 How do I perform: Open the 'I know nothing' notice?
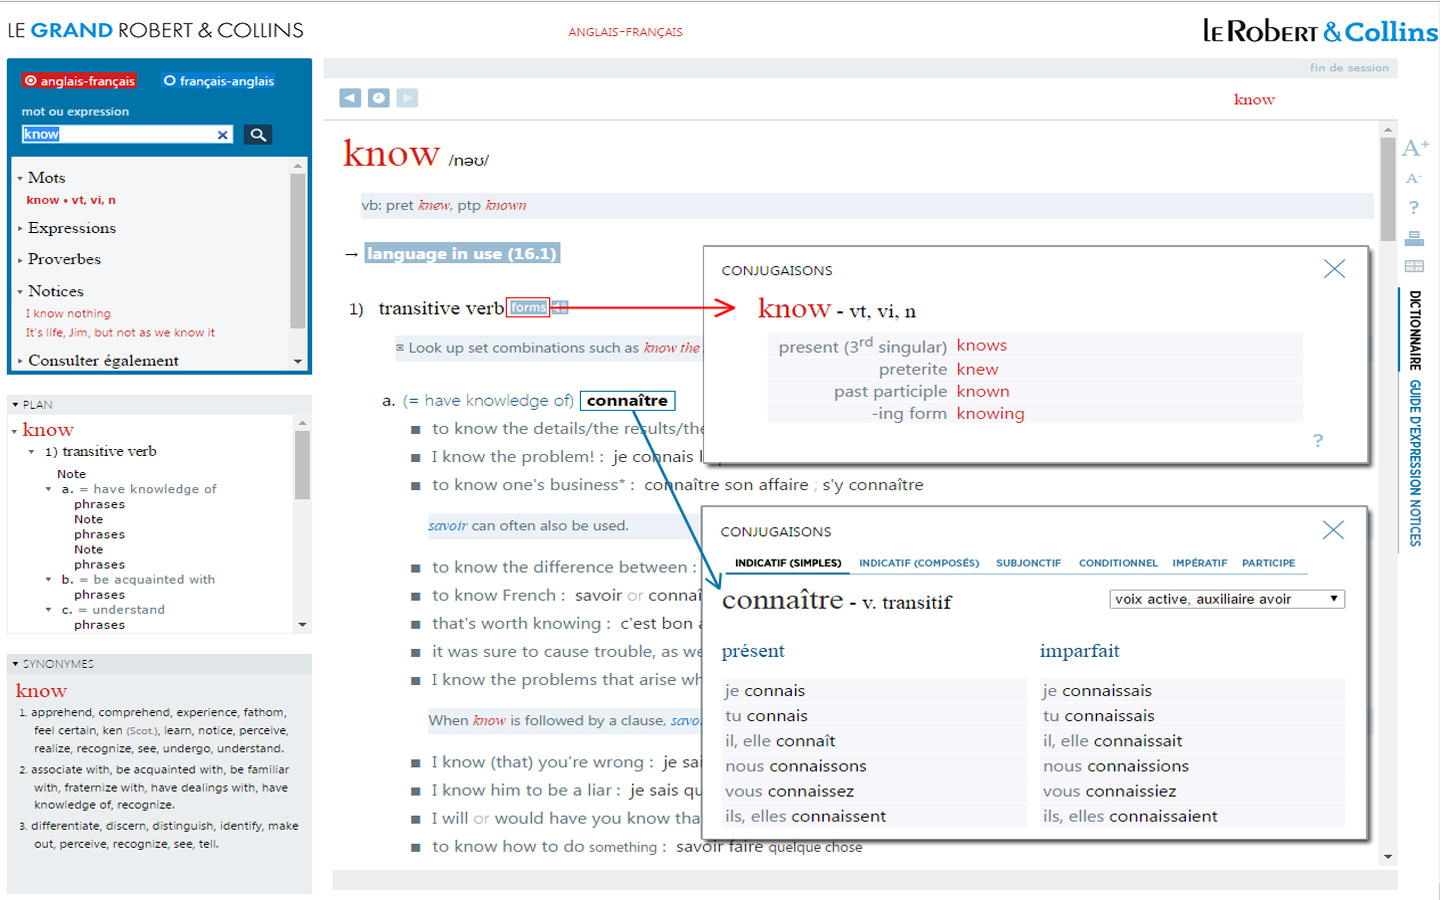(x=68, y=314)
